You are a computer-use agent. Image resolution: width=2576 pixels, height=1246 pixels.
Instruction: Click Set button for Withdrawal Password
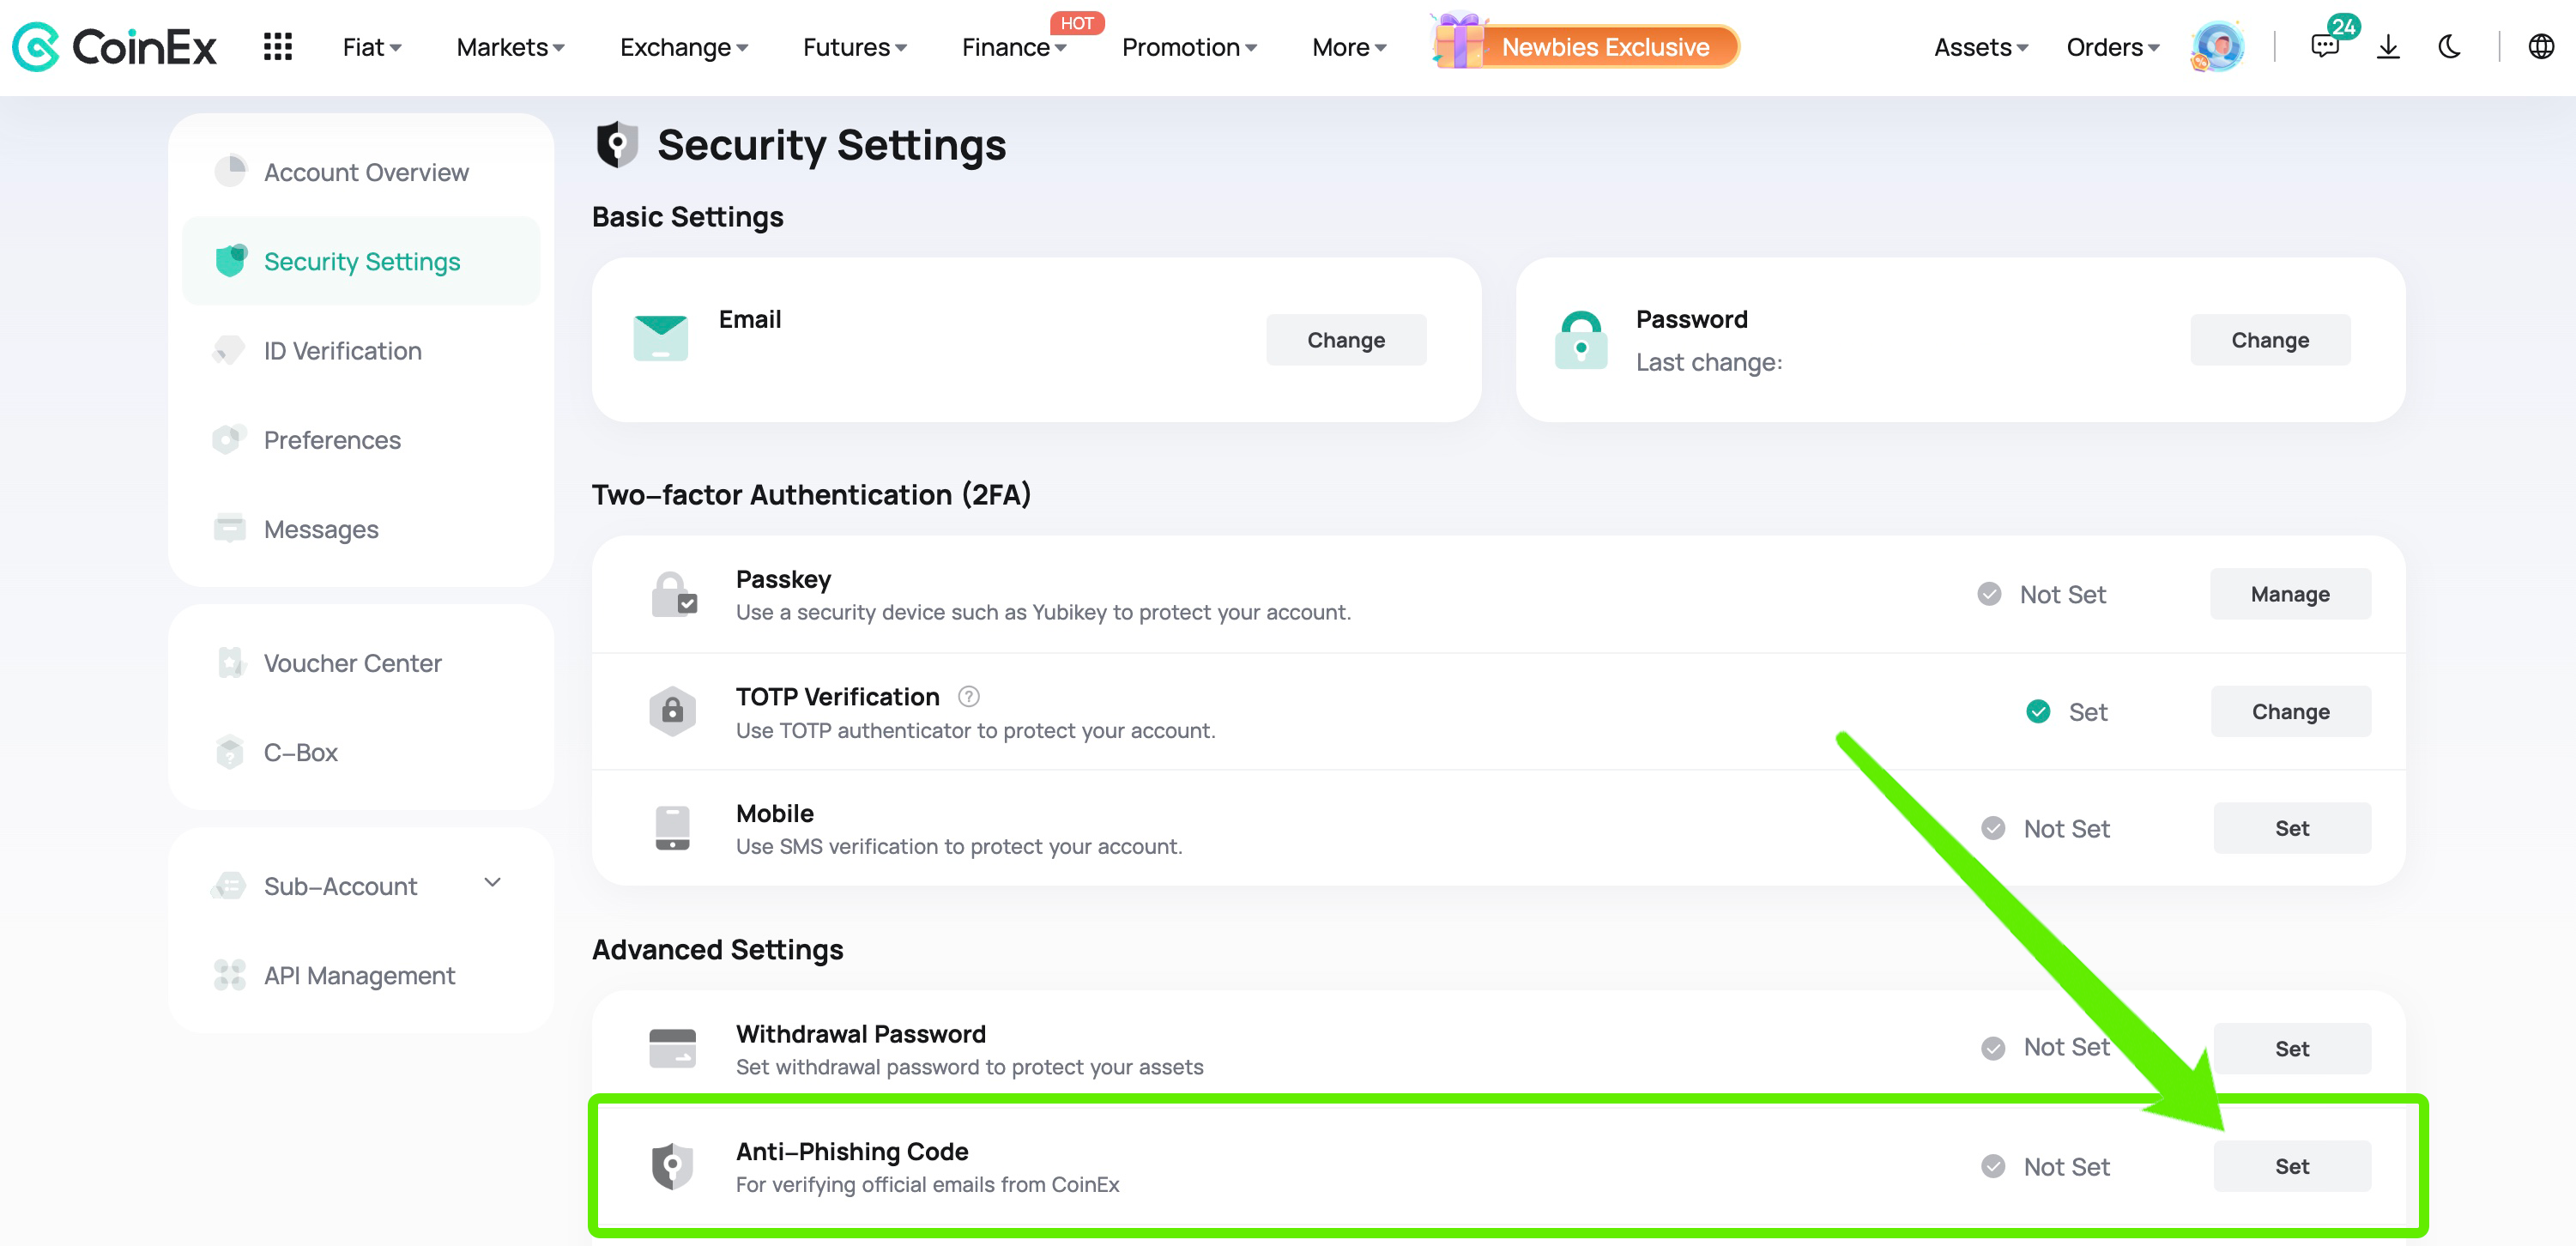pyautogui.click(x=2292, y=1048)
